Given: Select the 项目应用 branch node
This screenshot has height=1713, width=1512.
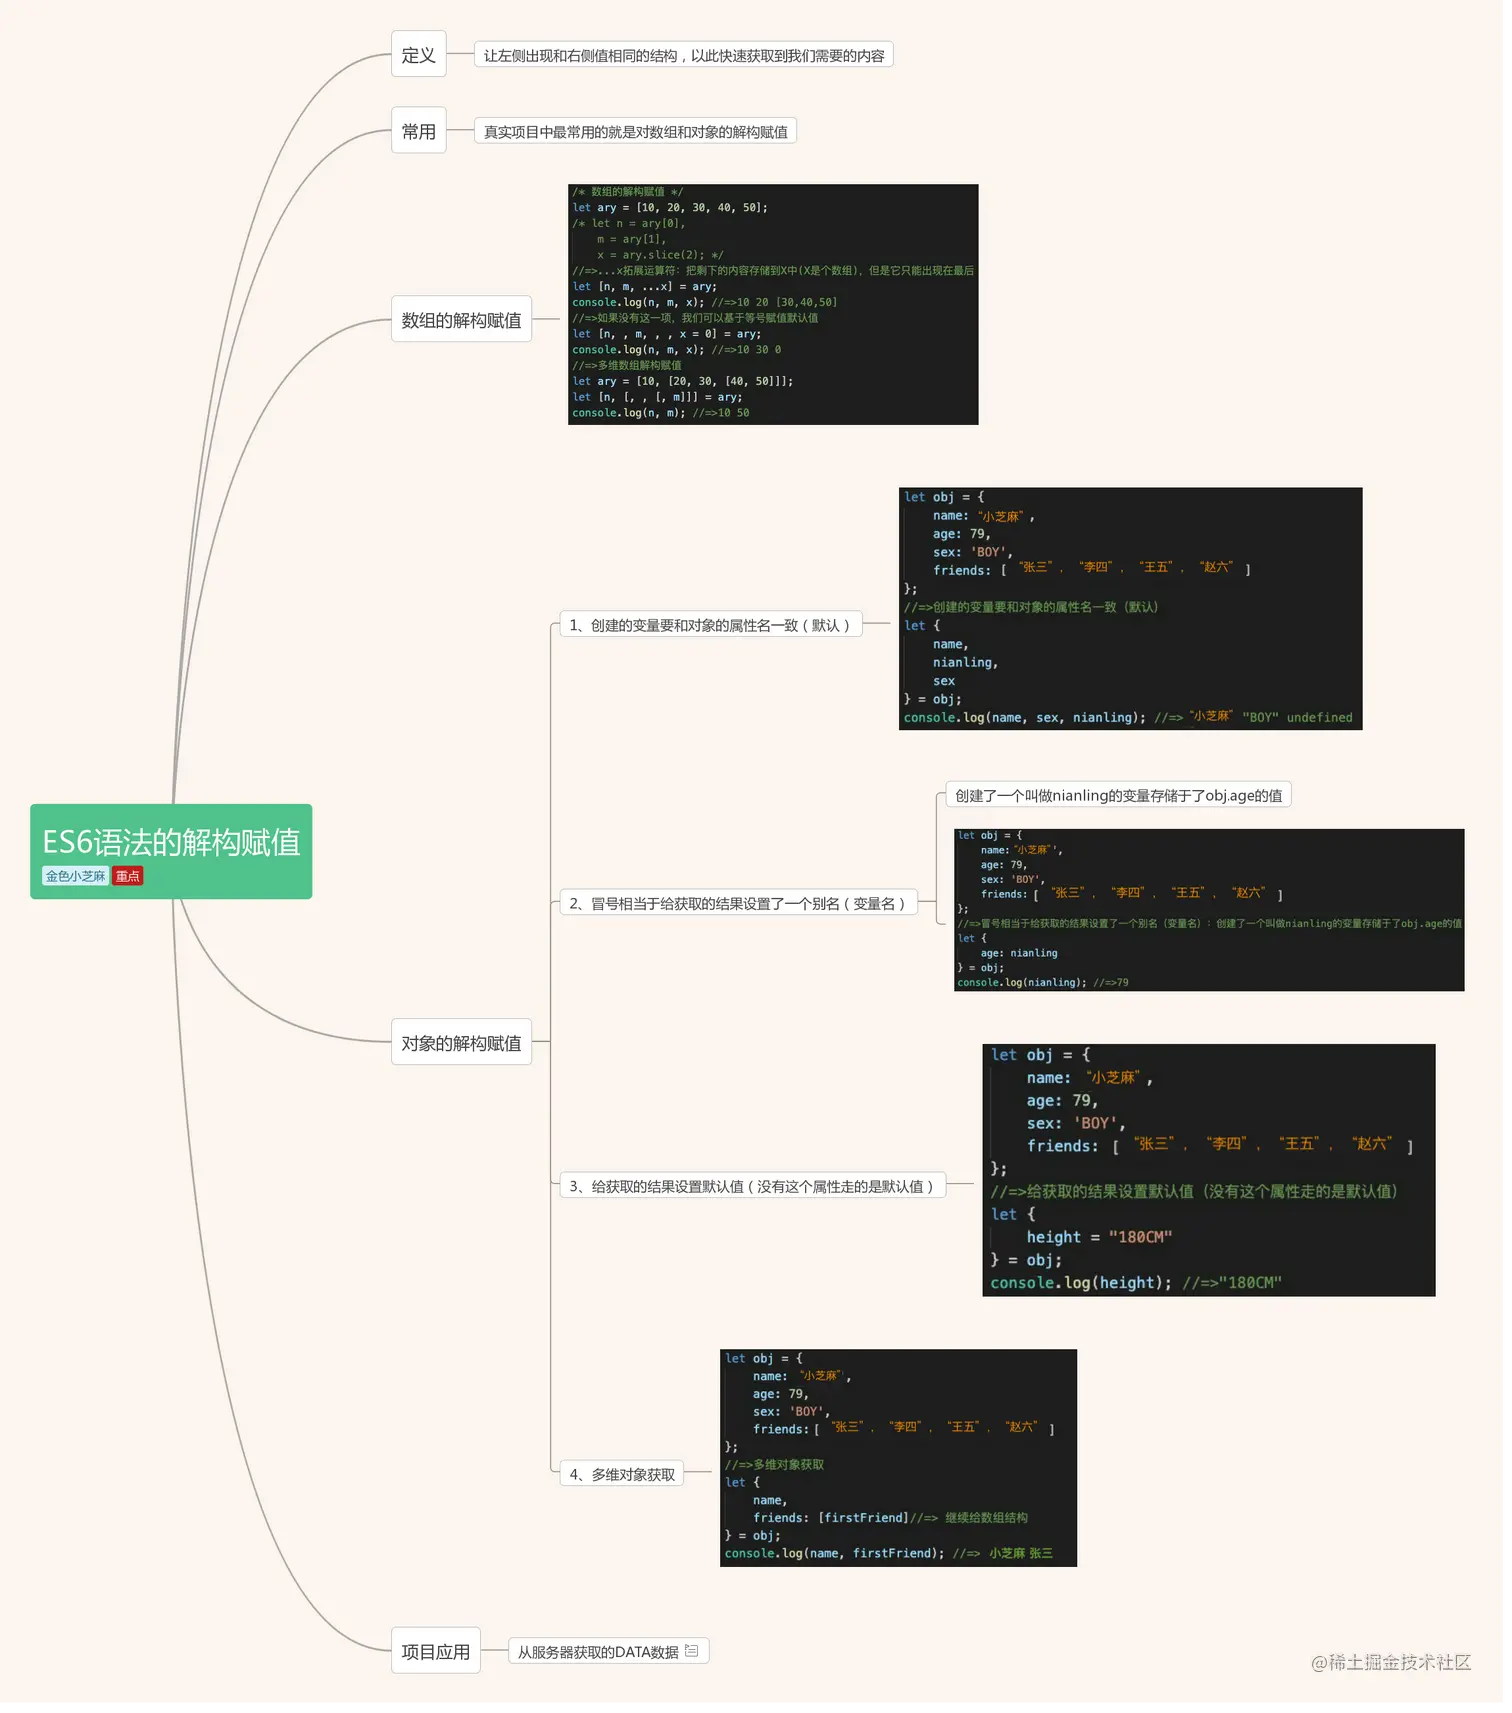Looking at the screenshot, I should coord(435,1651).
